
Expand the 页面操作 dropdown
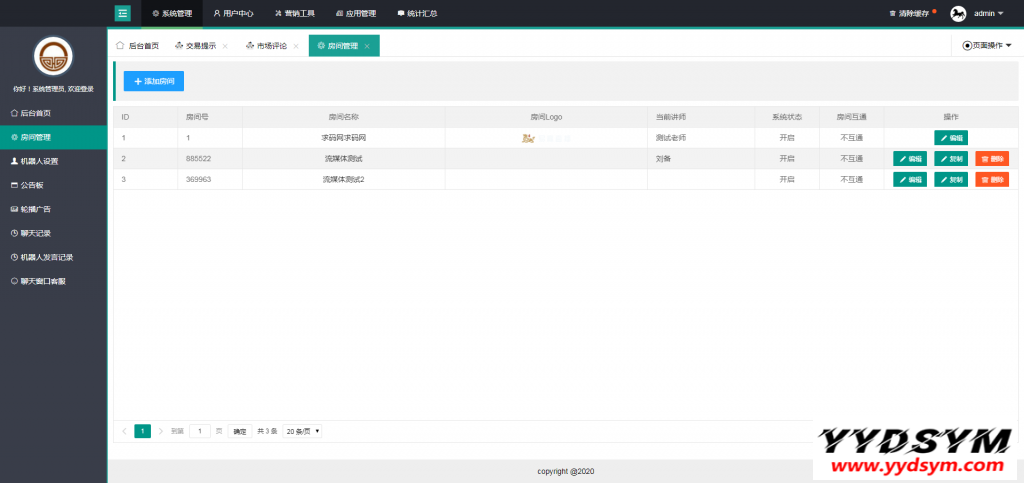[x=987, y=46]
